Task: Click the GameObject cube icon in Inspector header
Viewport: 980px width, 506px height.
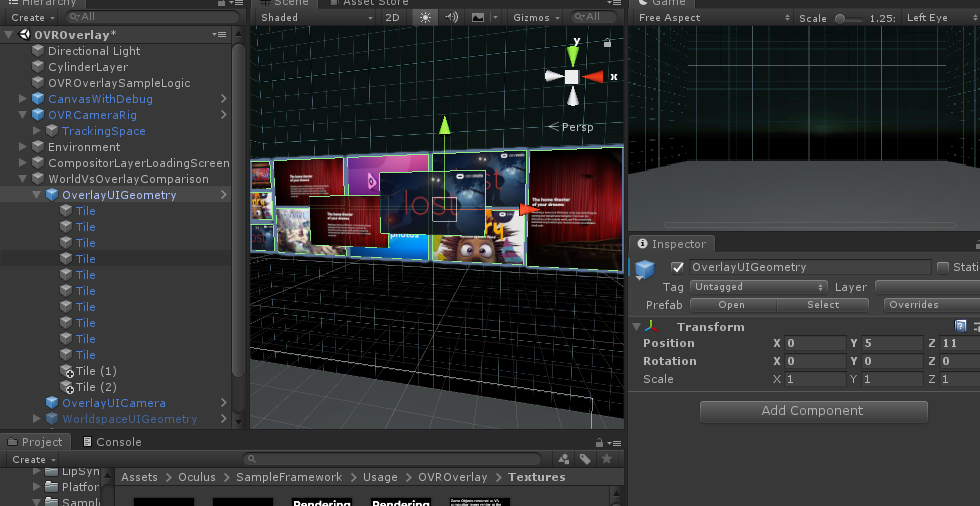Action: [x=644, y=270]
